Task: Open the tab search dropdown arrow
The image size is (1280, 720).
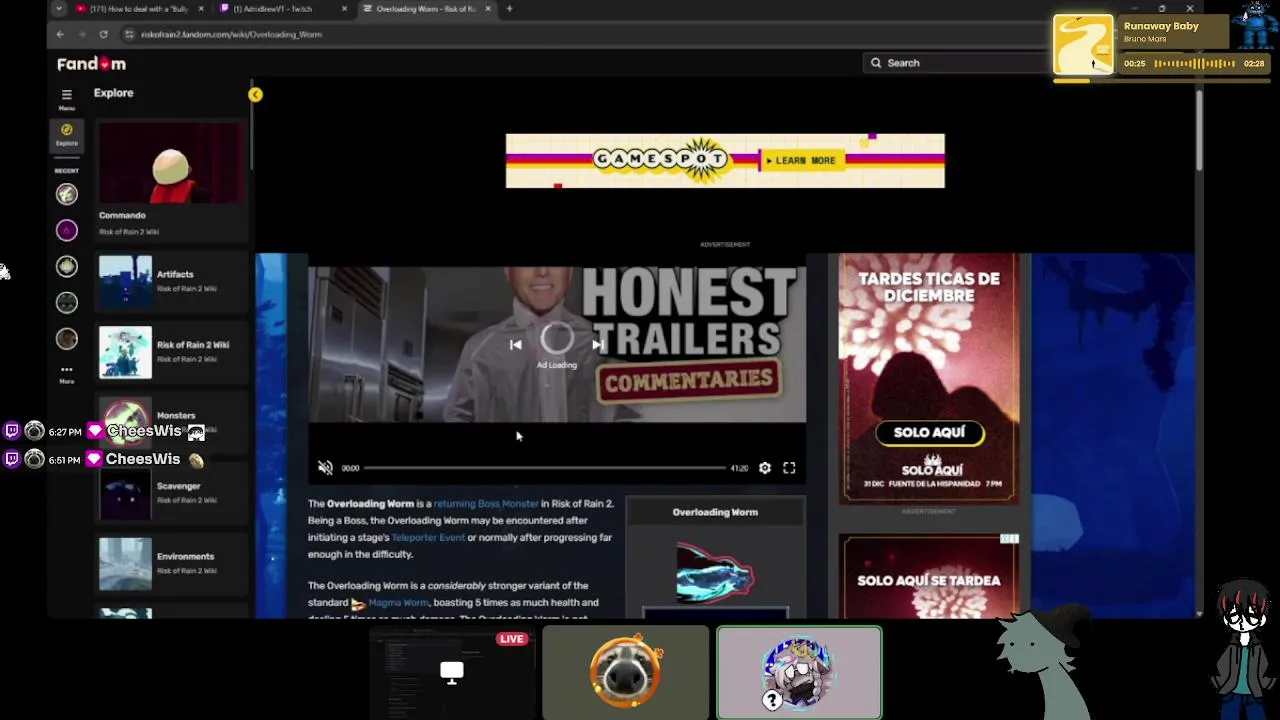Action: click(x=59, y=9)
